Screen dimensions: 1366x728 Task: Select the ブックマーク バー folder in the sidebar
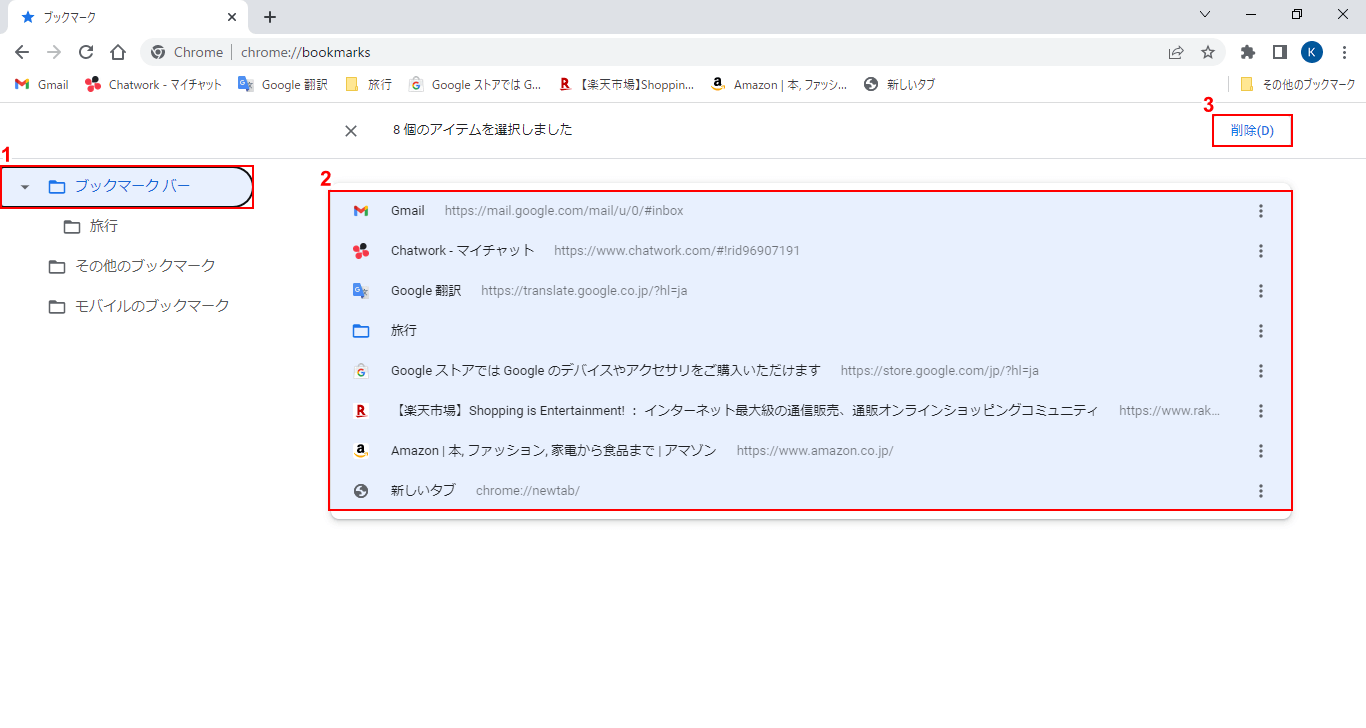pos(126,187)
